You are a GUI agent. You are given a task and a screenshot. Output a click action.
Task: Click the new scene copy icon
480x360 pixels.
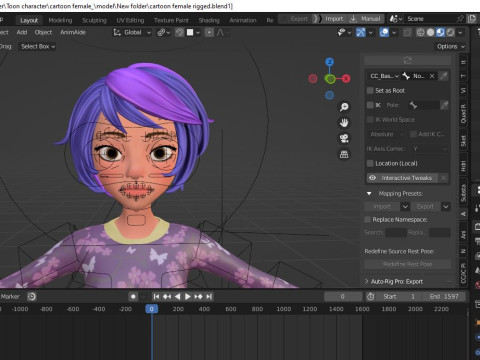(x=472, y=19)
